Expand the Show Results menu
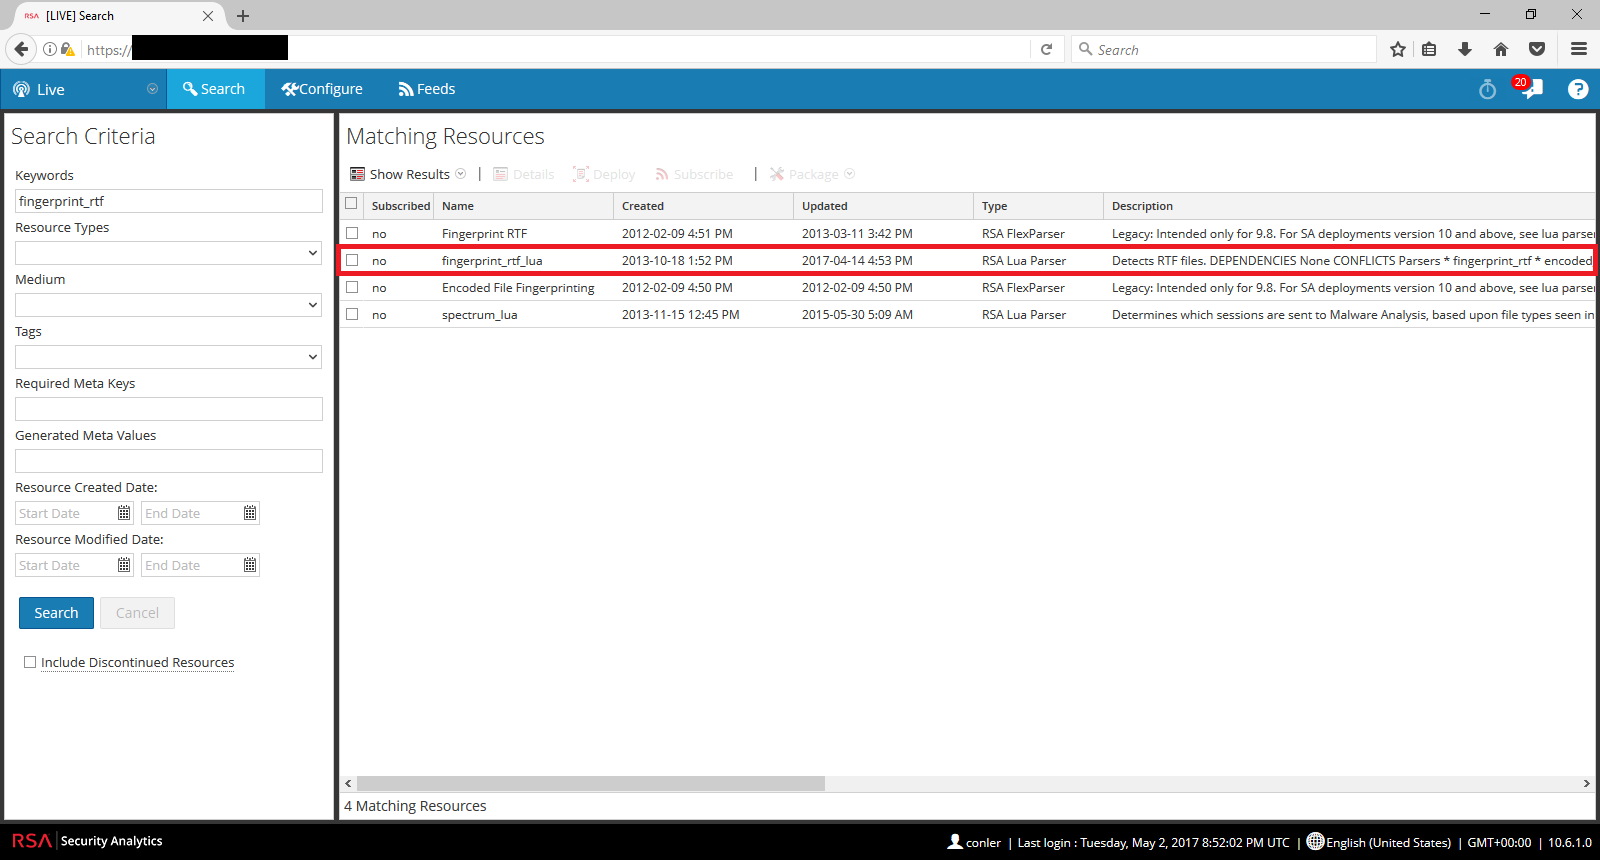Screen dimensions: 1600x860 408,174
